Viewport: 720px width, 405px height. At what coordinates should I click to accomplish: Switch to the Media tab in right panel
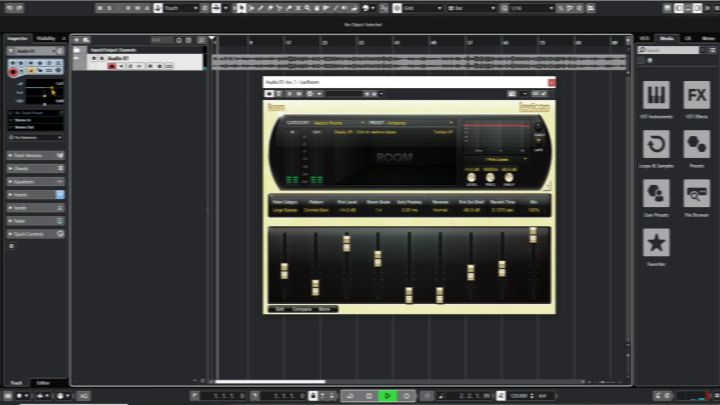pyautogui.click(x=667, y=39)
